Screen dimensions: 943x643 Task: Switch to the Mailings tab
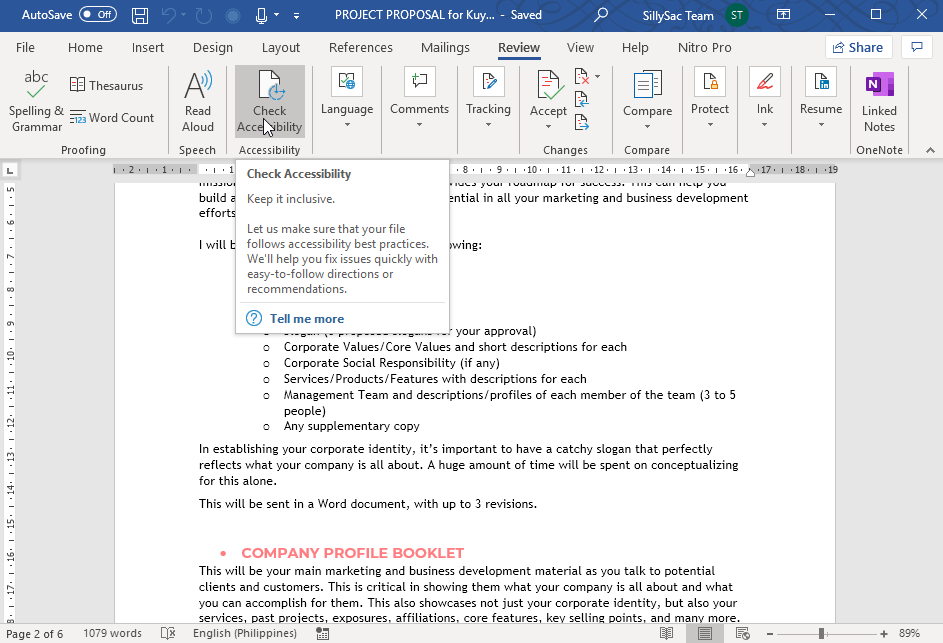445,48
